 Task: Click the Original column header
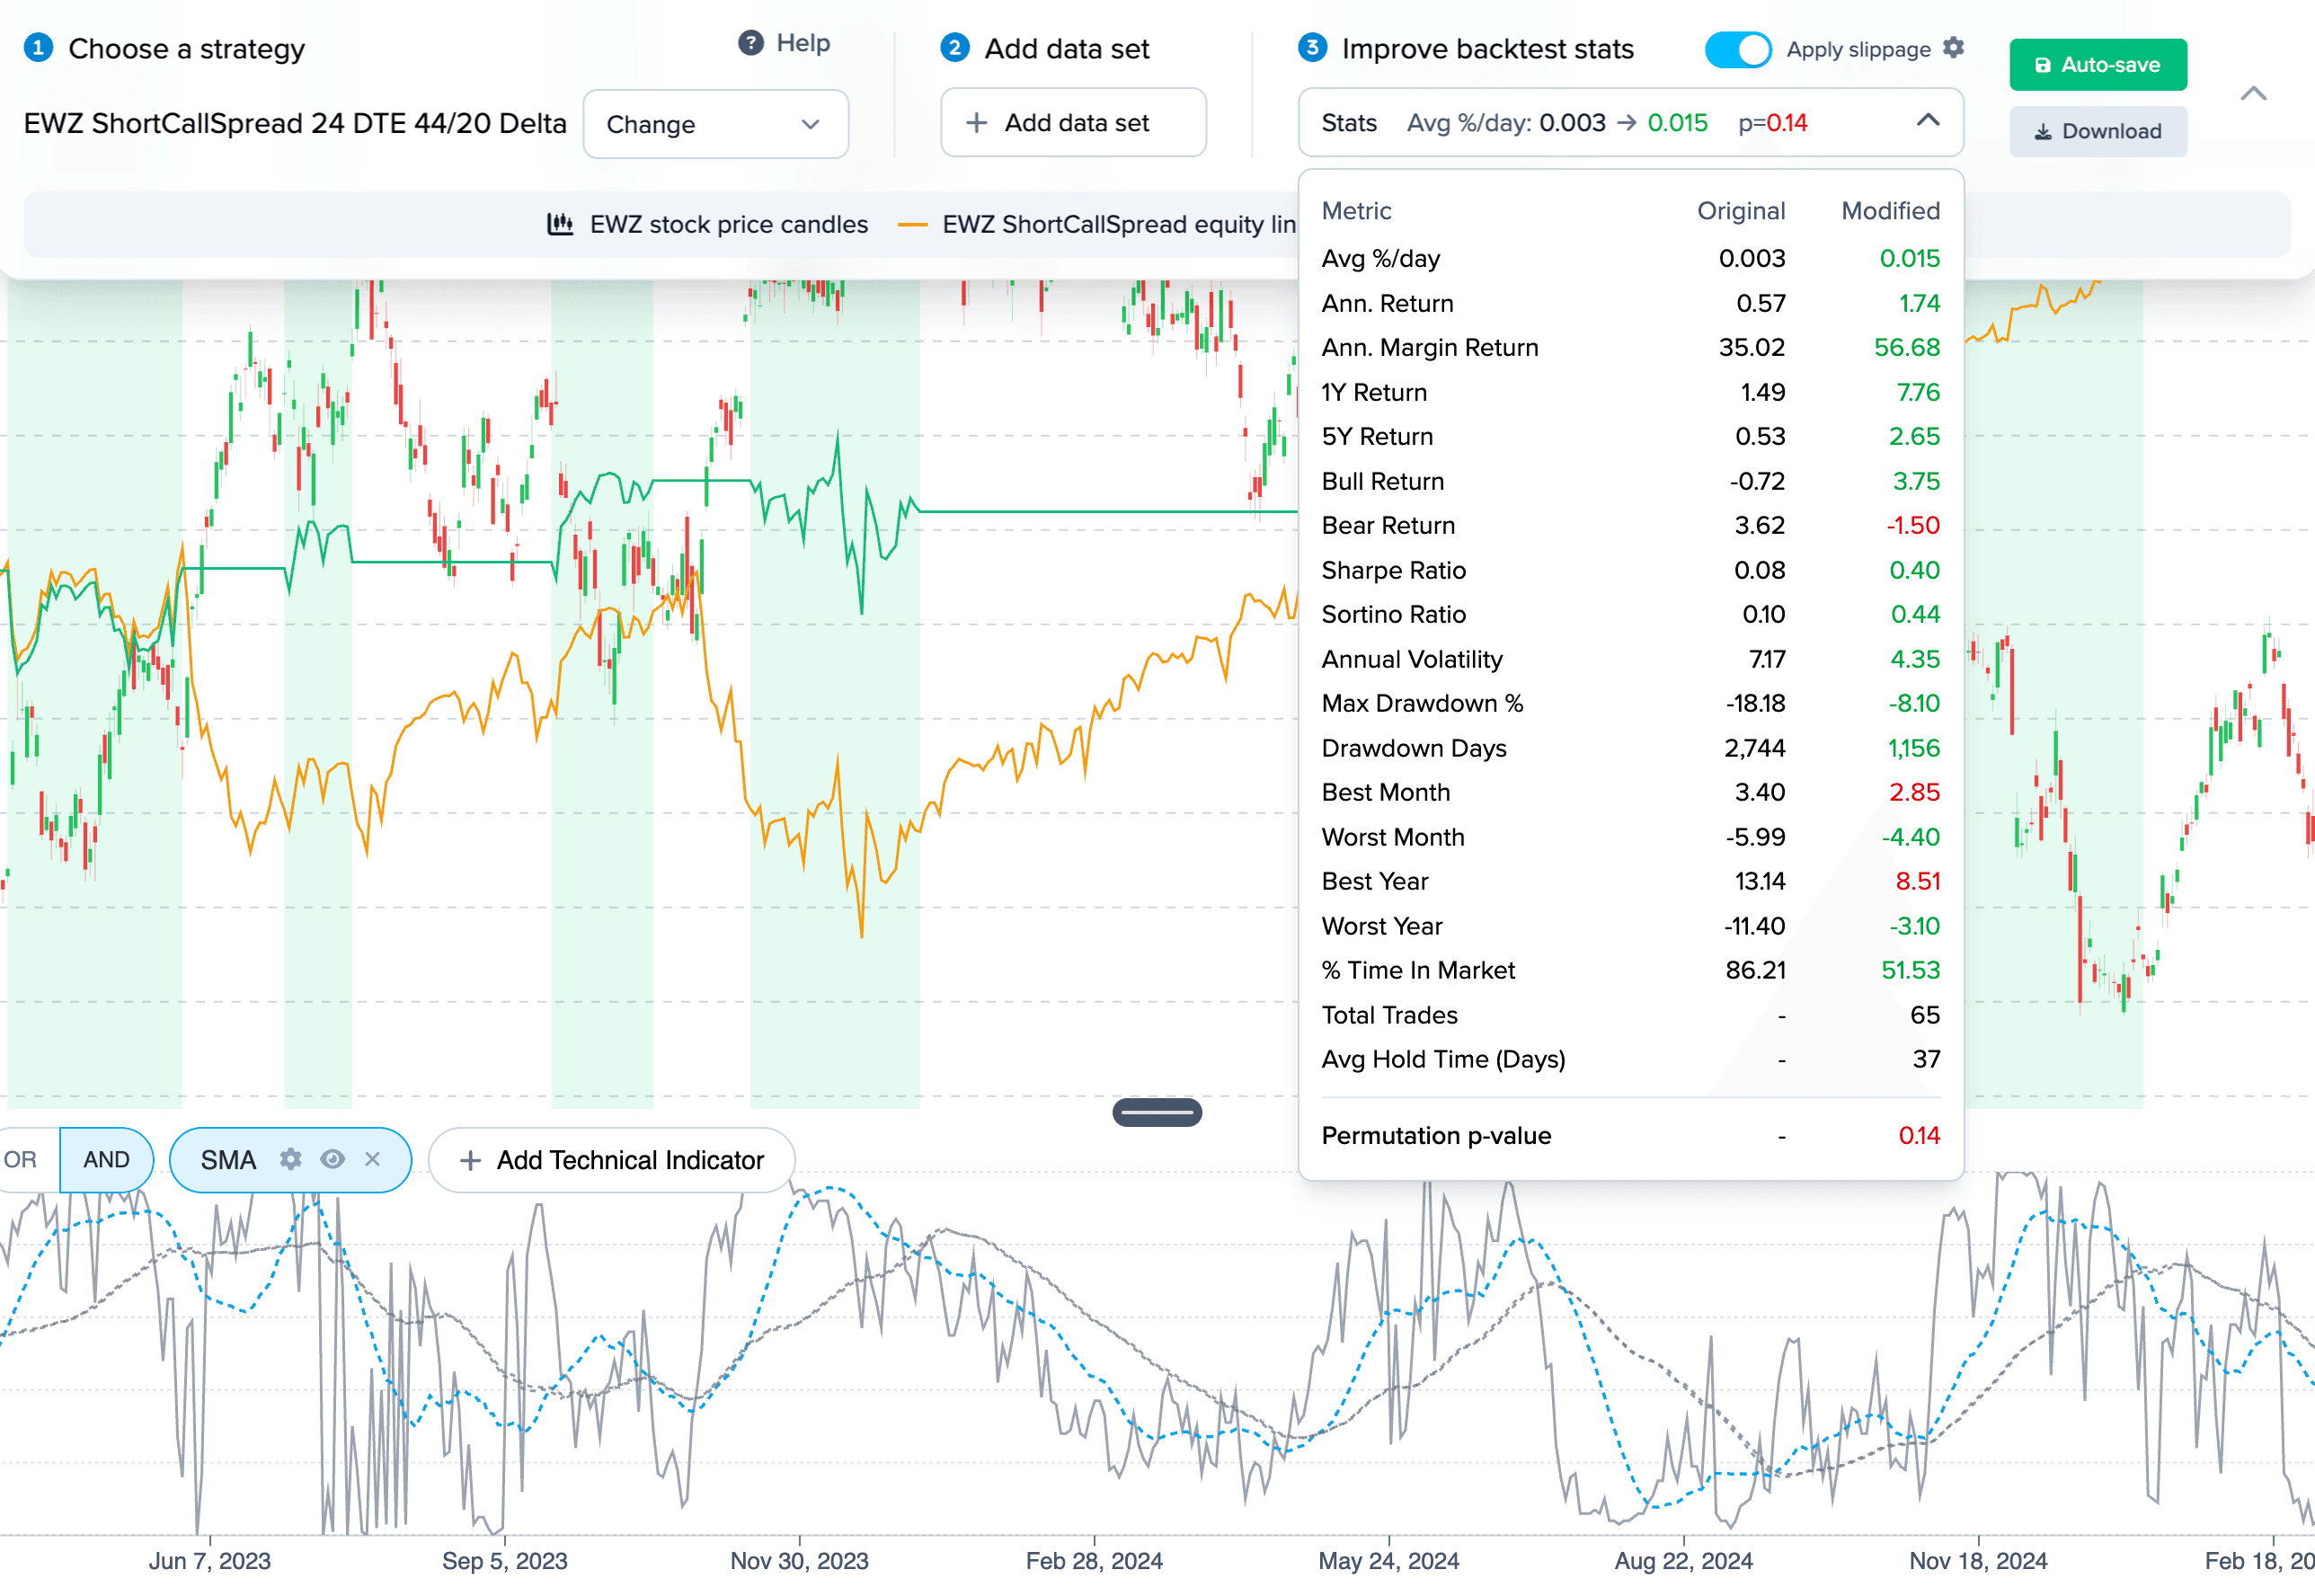tap(1740, 211)
